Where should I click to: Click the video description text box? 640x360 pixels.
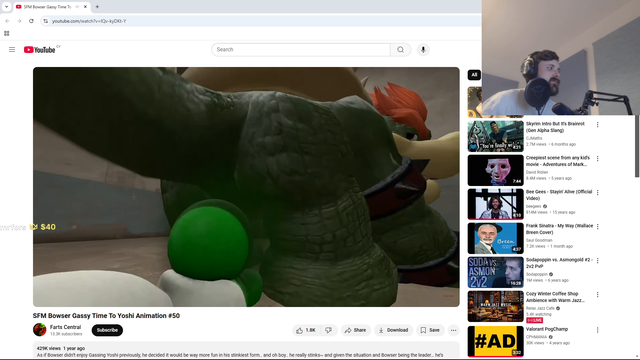click(x=246, y=351)
